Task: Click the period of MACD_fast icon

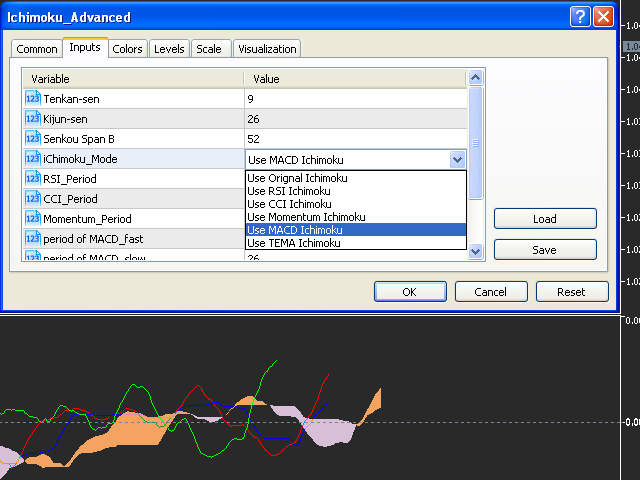Action: coord(32,238)
